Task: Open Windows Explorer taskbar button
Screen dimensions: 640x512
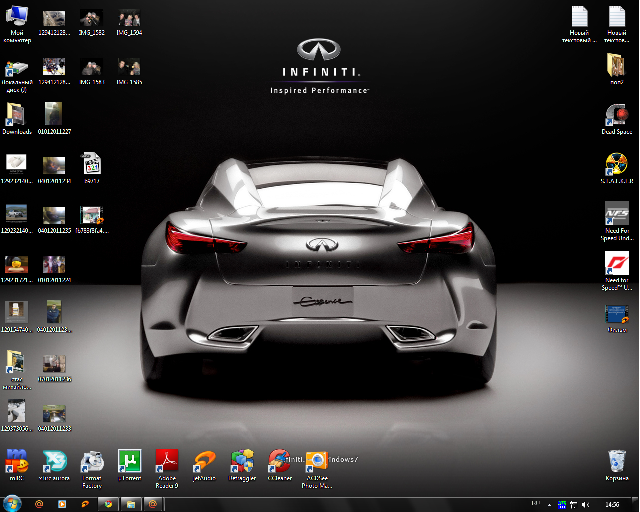Action: 131,504
